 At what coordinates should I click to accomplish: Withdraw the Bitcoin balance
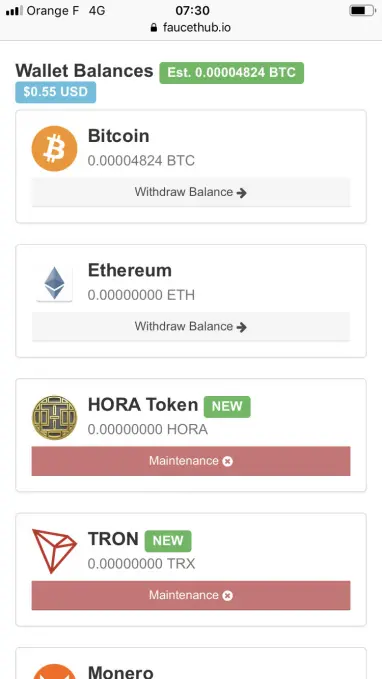coord(191,192)
